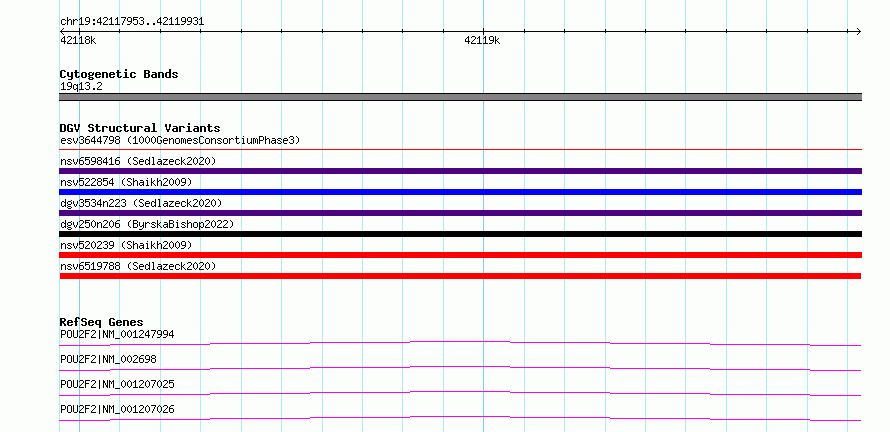Open the nsv522854 (Shaikh2009) variant label

tap(126, 182)
